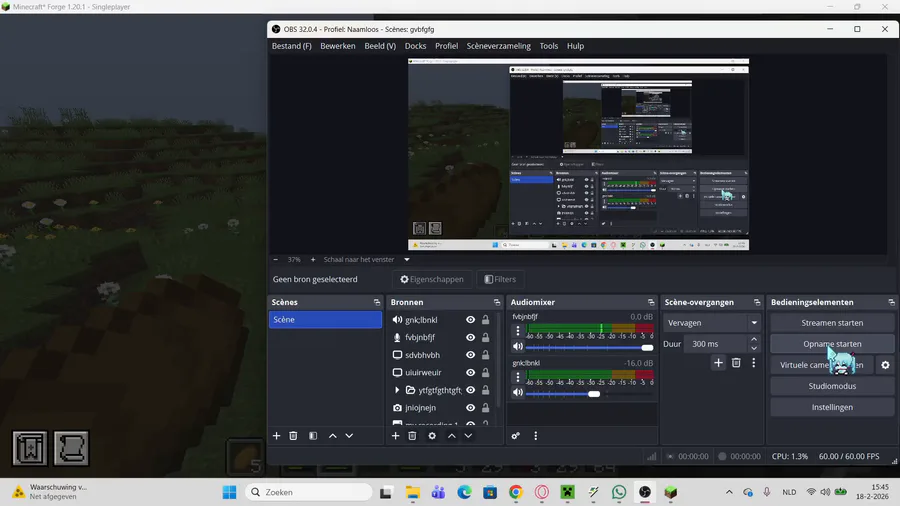Open fvbjnbfjf mixer channel options menu
The height and width of the screenshot is (506, 900).
pos(518,330)
